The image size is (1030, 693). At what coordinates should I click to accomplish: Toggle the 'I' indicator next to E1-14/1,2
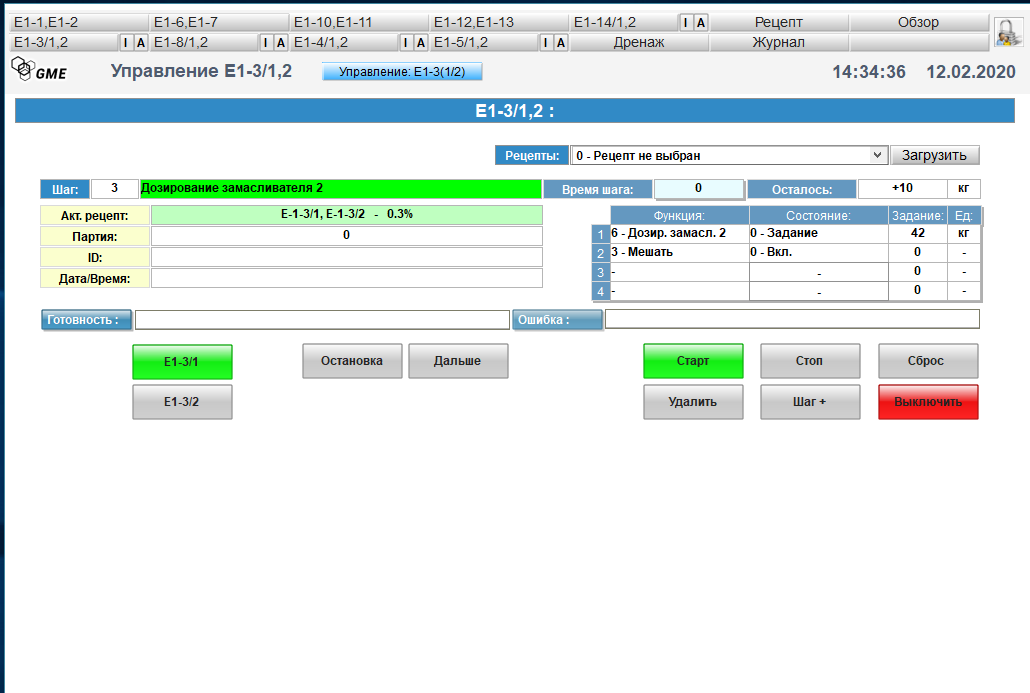tap(687, 22)
